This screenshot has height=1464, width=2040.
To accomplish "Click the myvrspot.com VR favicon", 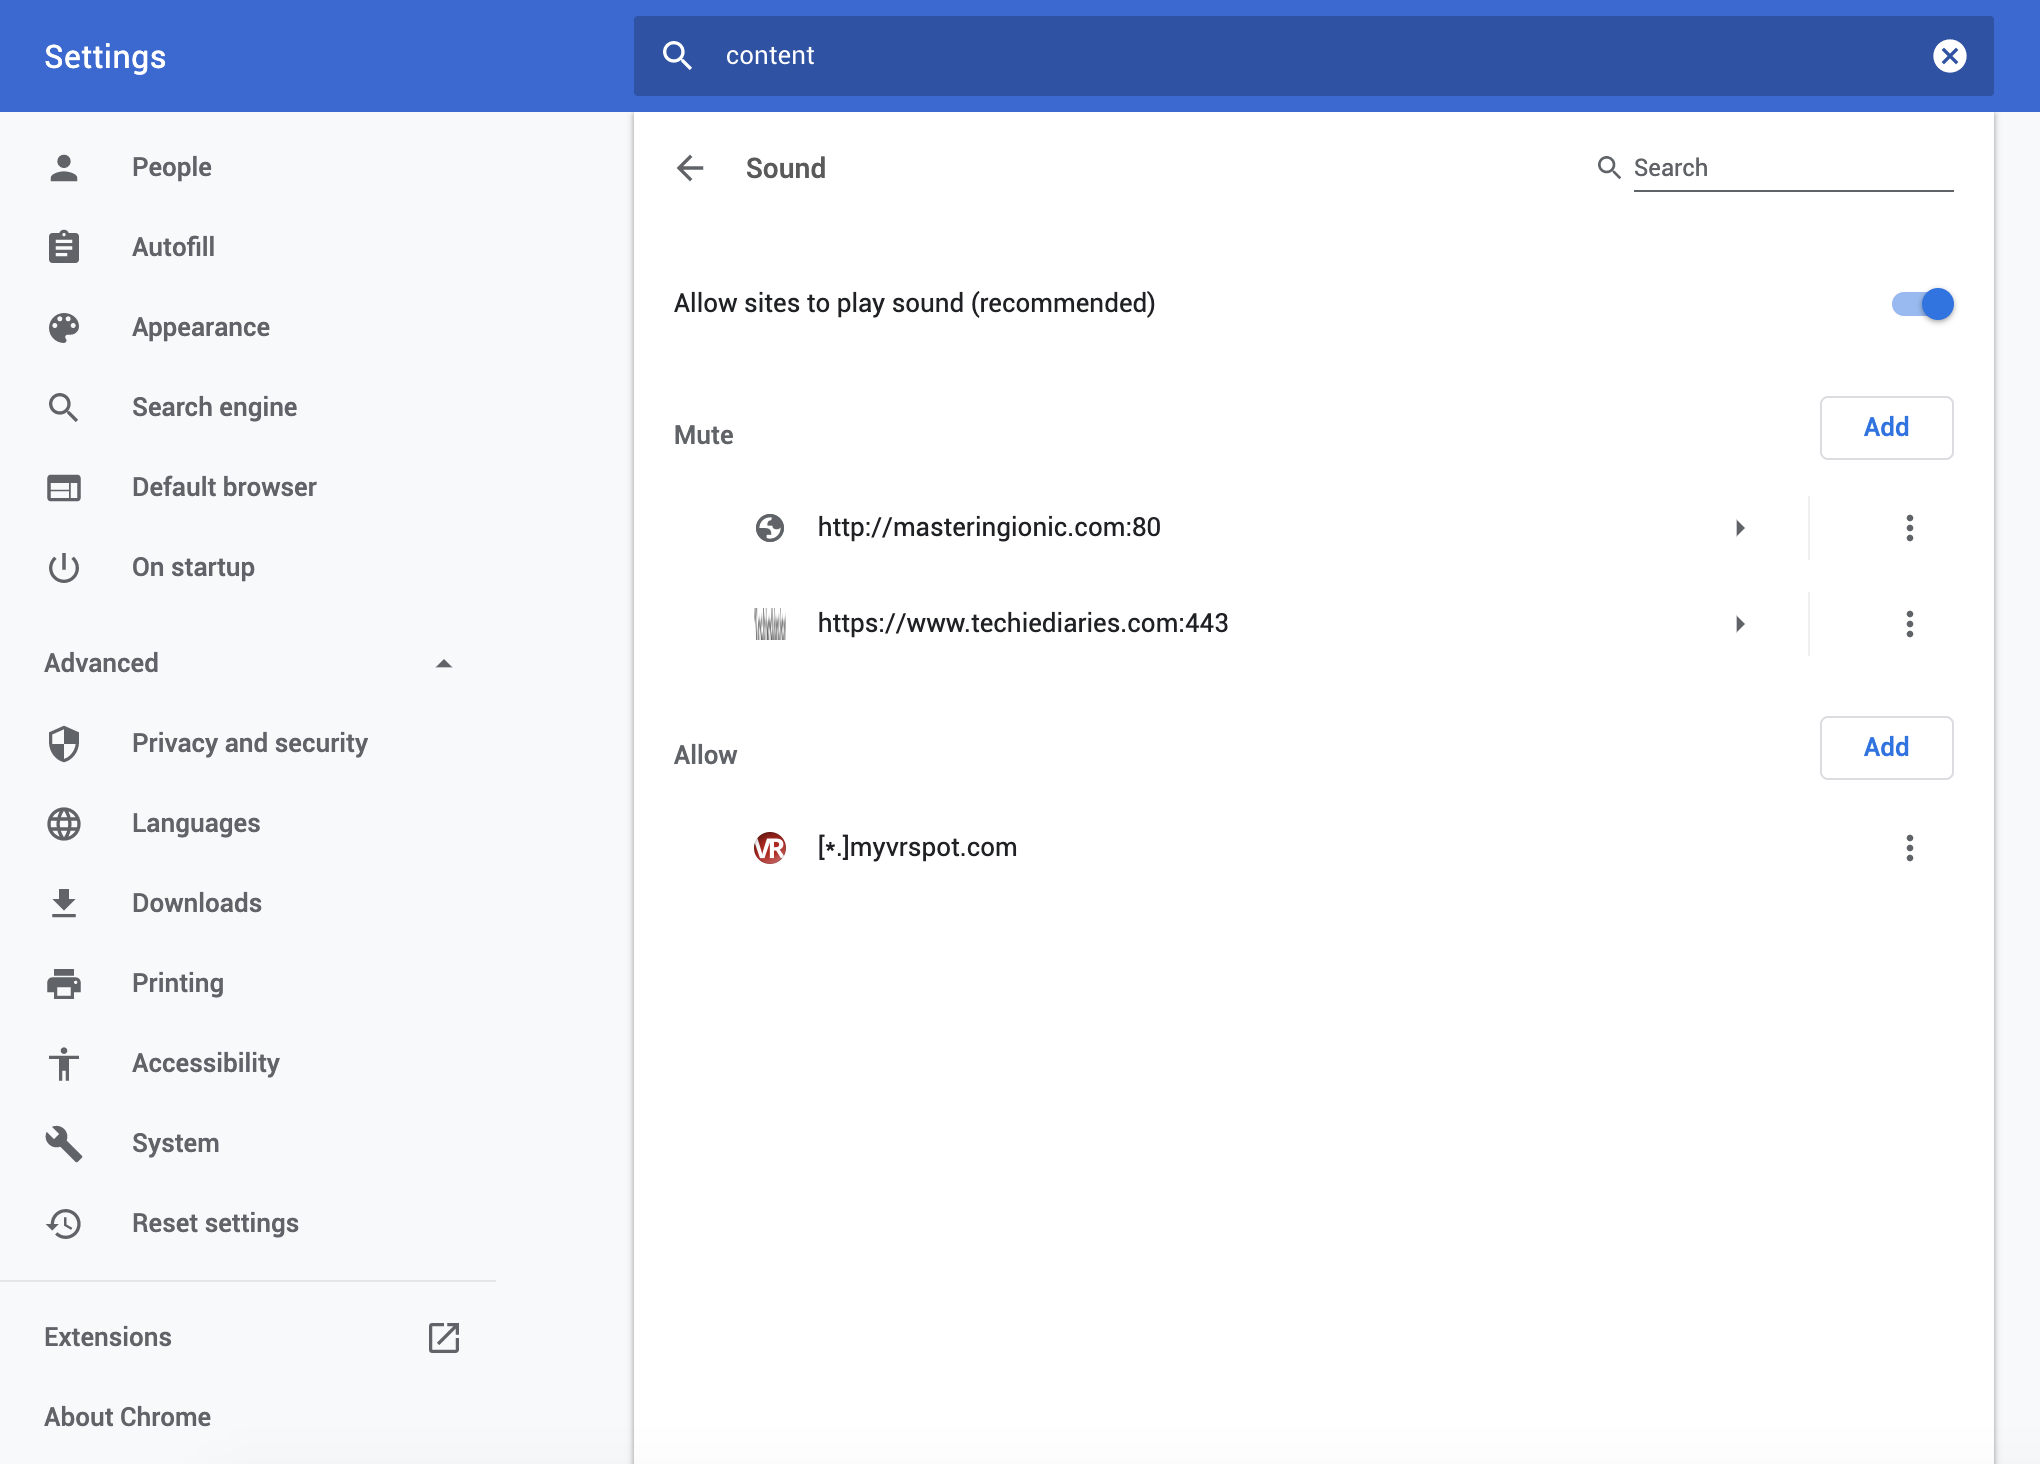I will [770, 848].
